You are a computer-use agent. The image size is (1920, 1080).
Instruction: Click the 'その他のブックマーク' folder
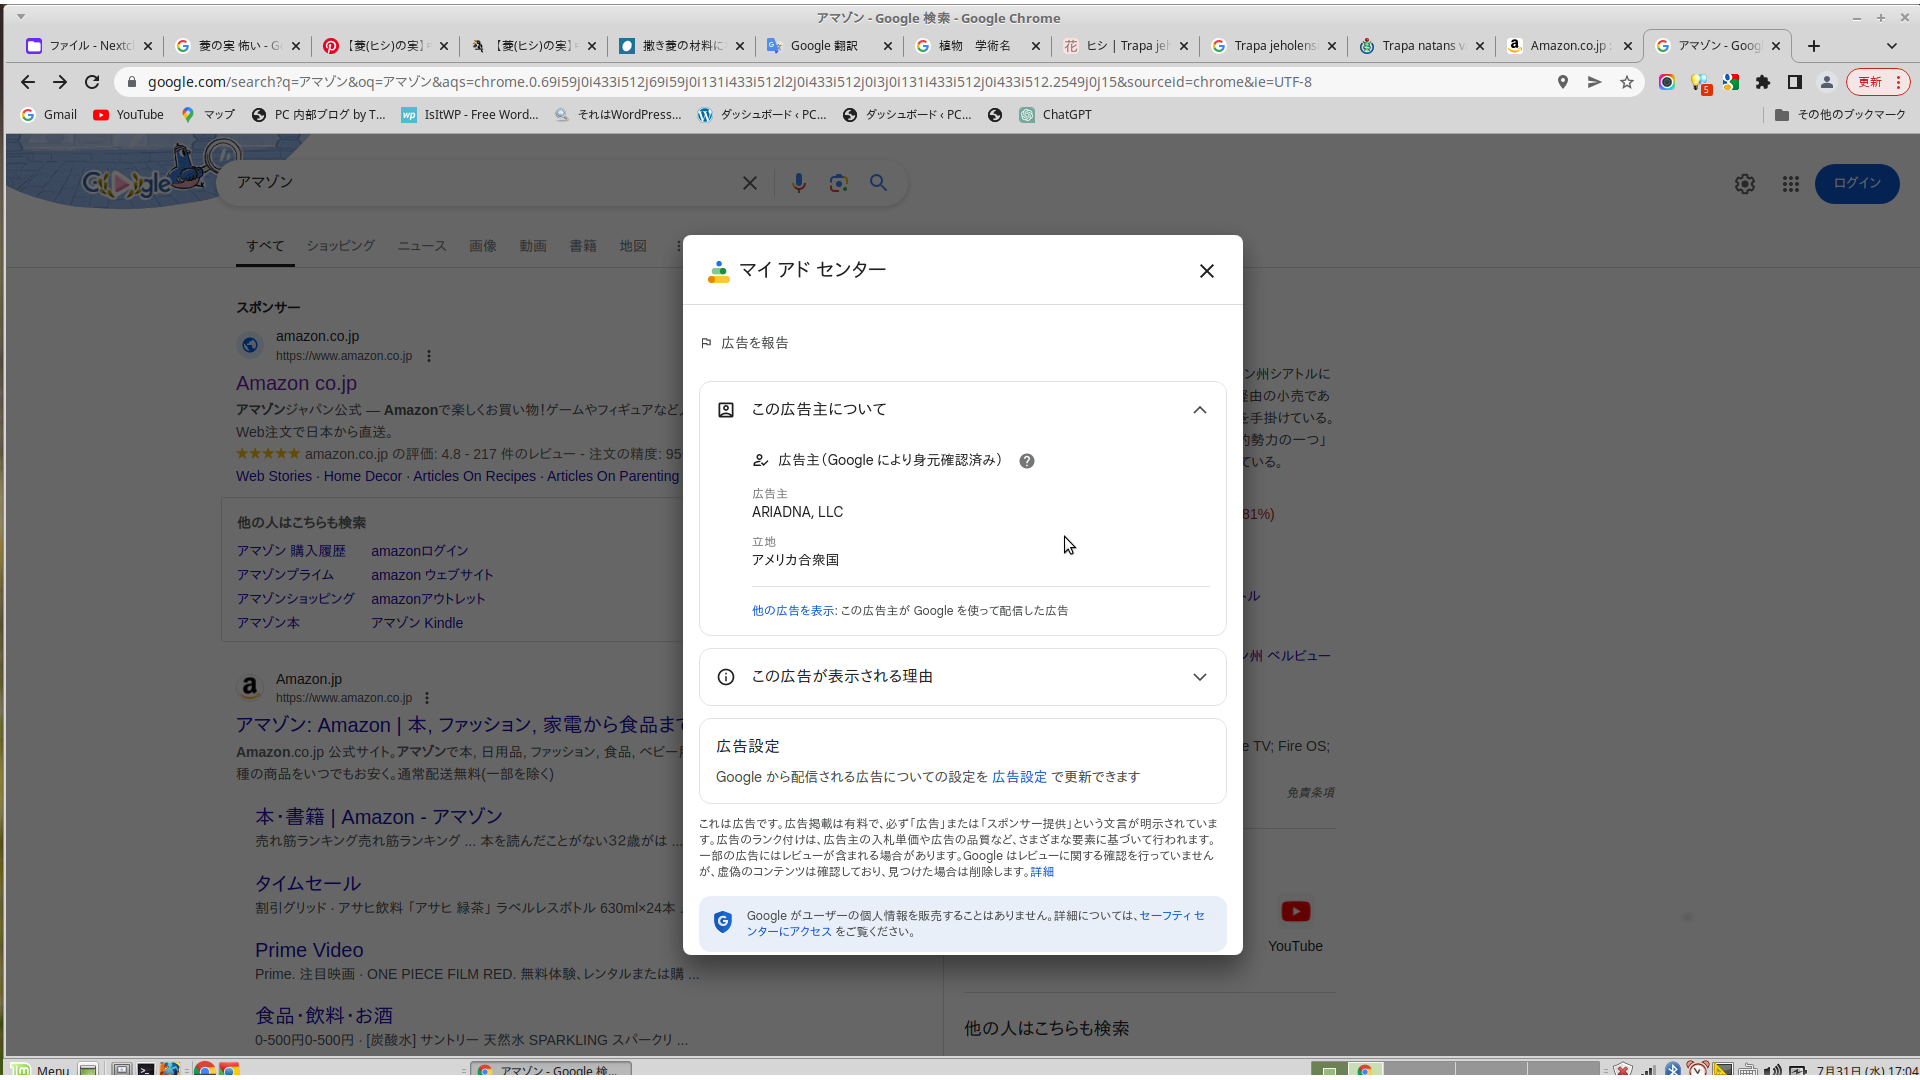coord(1840,115)
